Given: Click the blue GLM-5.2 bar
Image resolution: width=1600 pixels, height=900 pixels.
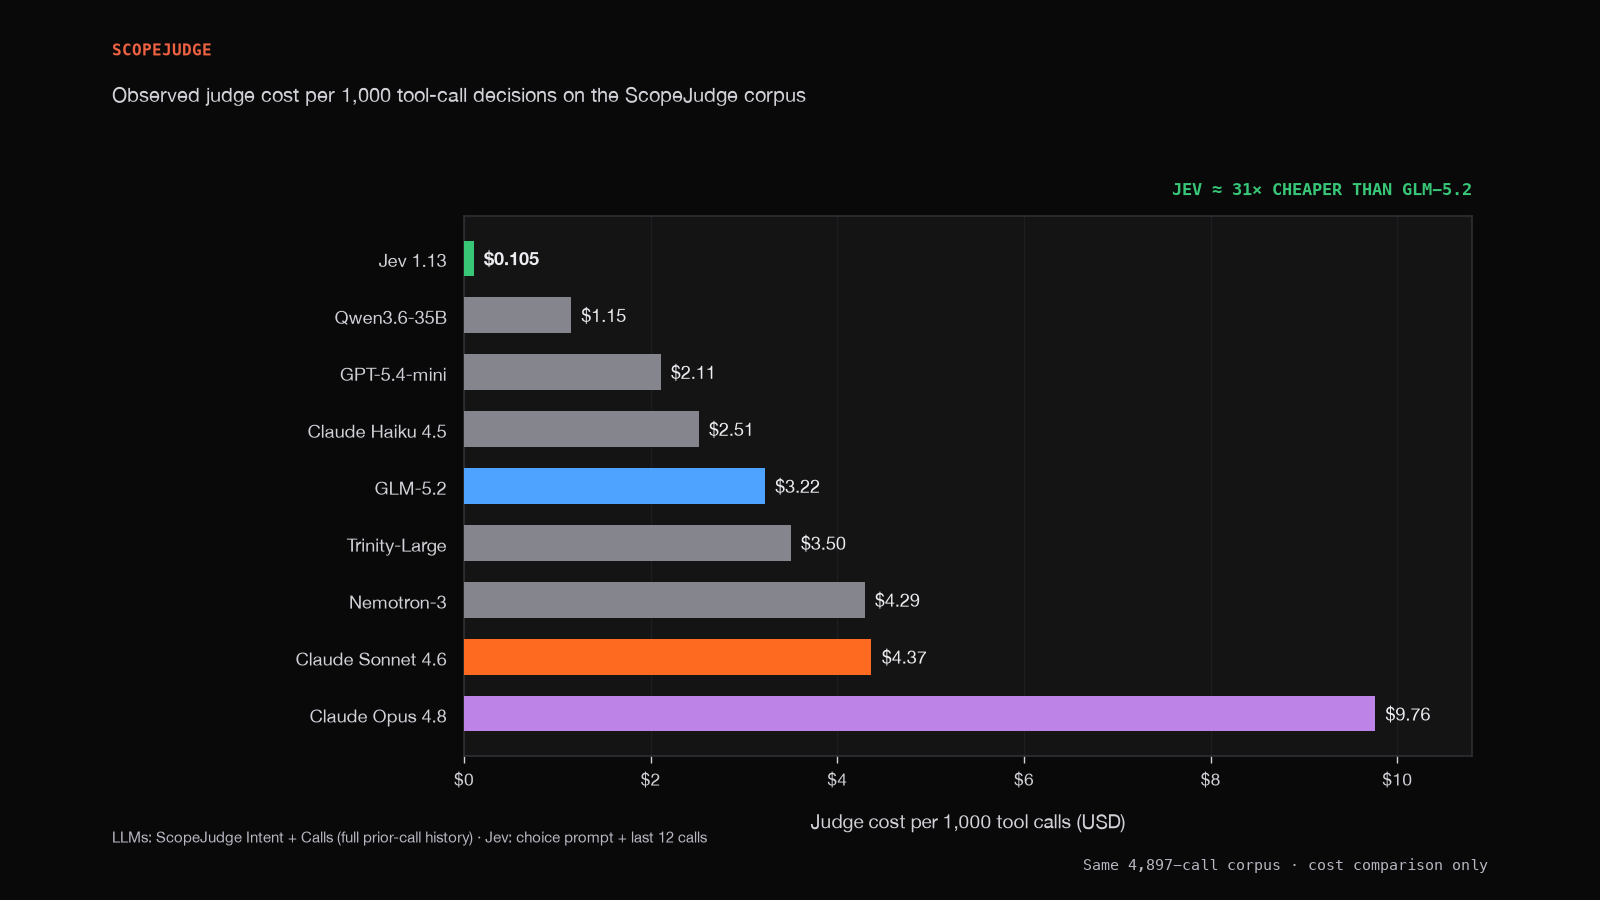Looking at the screenshot, I should click(x=614, y=486).
